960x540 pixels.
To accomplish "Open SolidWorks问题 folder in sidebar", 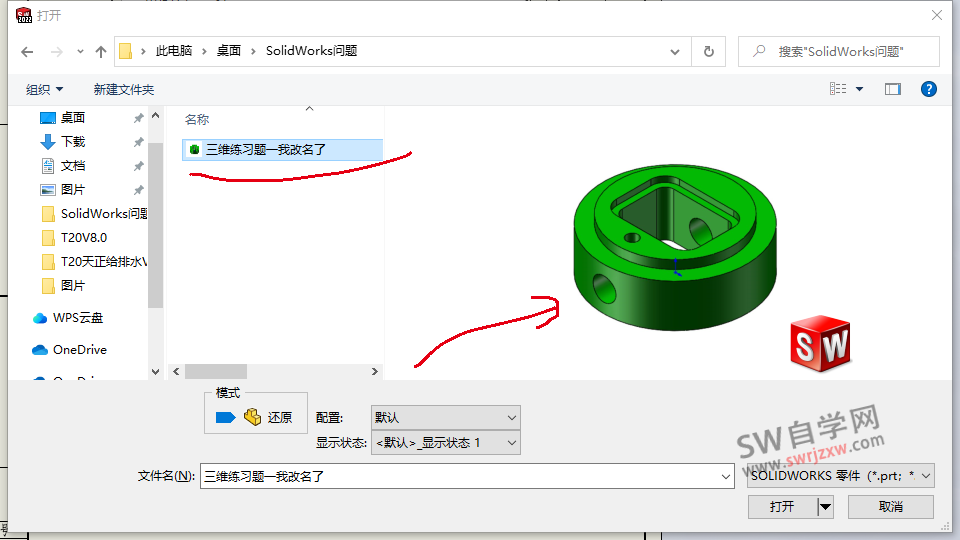I will click(95, 214).
